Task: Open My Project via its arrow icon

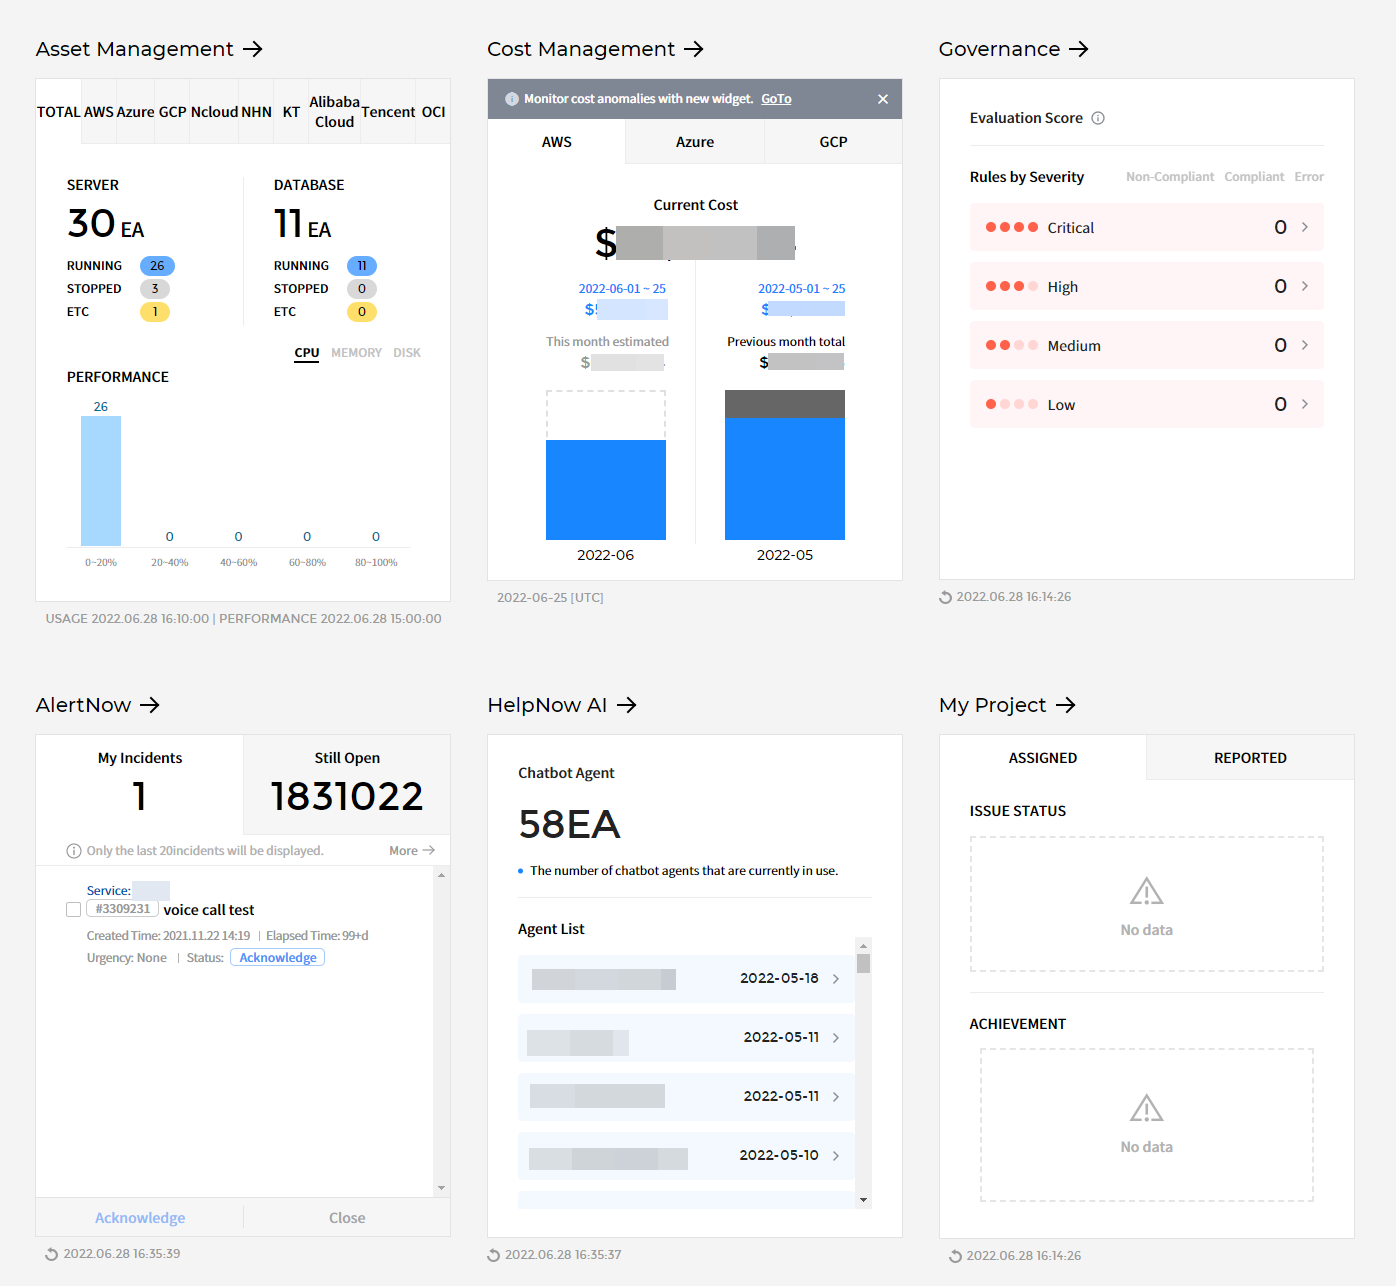Action: (x=1068, y=705)
